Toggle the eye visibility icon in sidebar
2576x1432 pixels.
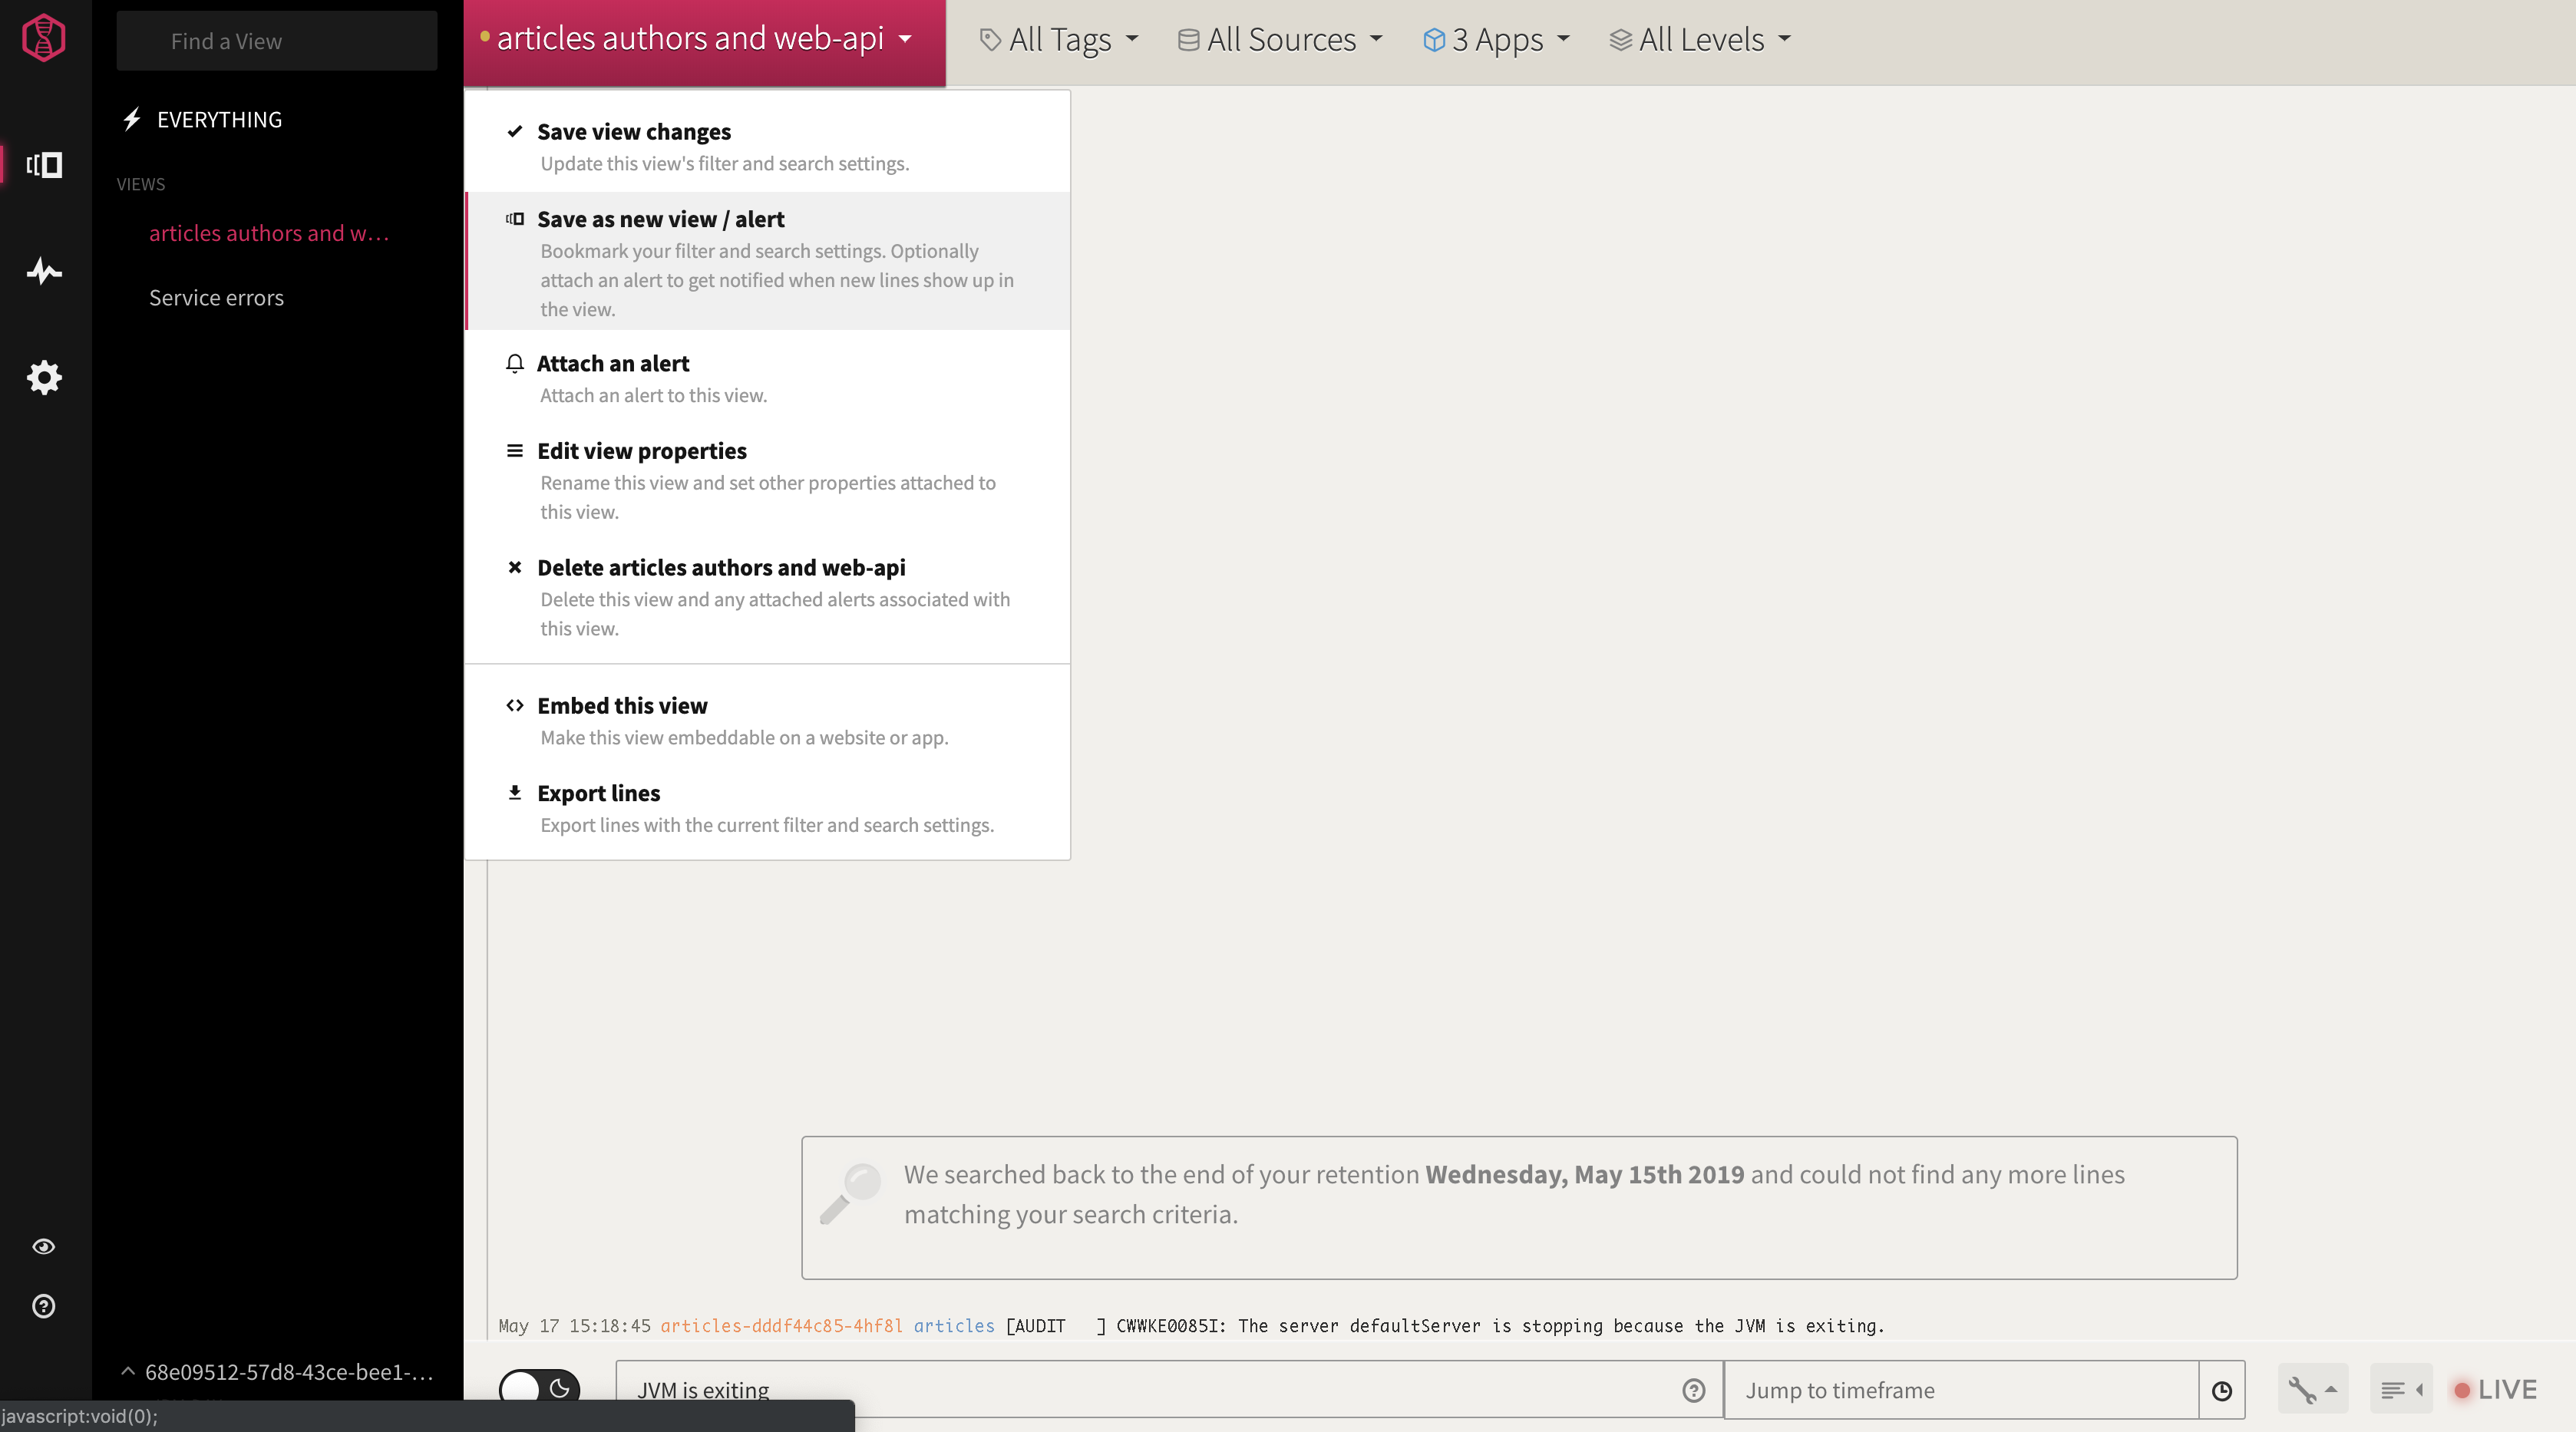pyautogui.click(x=44, y=1247)
